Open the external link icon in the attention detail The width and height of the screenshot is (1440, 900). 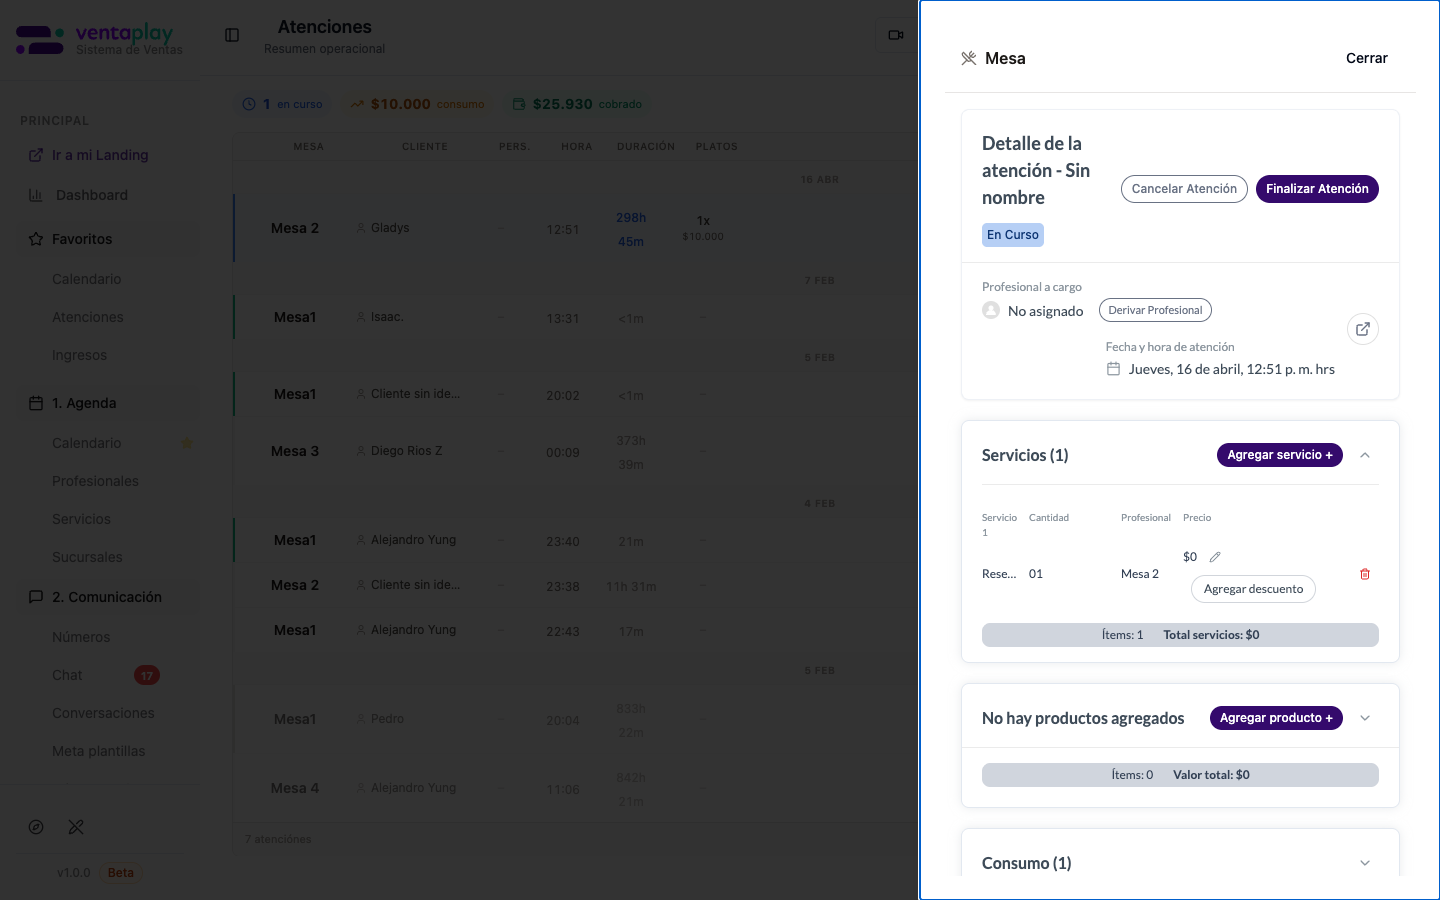click(x=1363, y=329)
